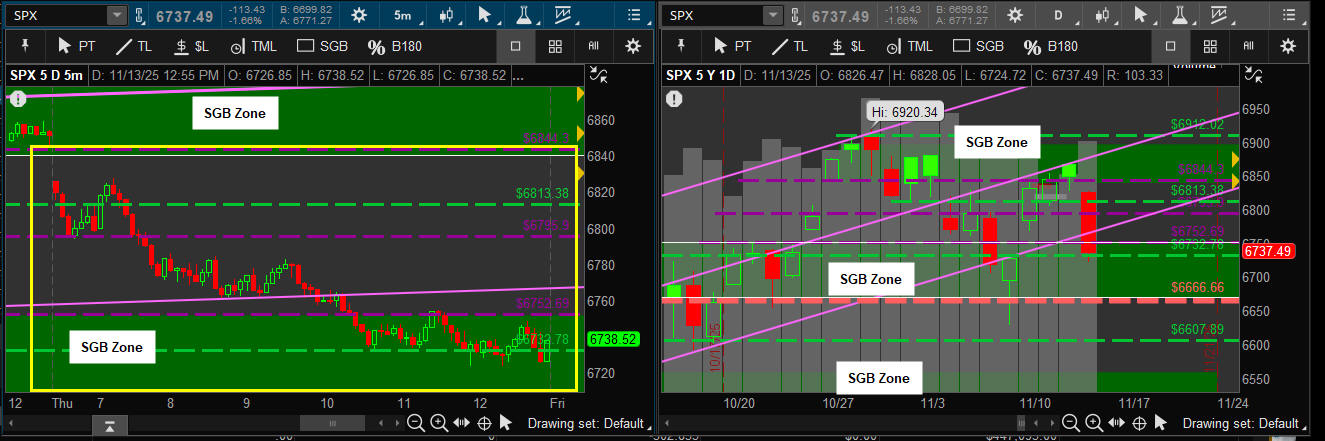Select the SGB rectangle tool in right chart
Screen dimensions: 1325x441
click(x=978, y=46)
